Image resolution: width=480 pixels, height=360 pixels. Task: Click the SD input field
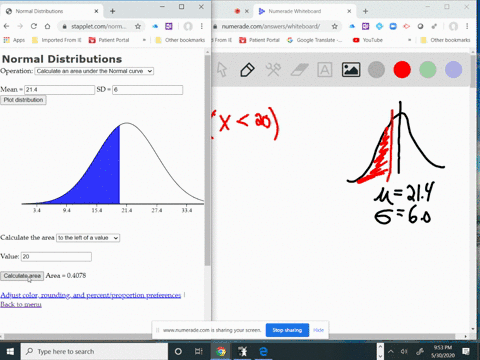pos(147,90)
